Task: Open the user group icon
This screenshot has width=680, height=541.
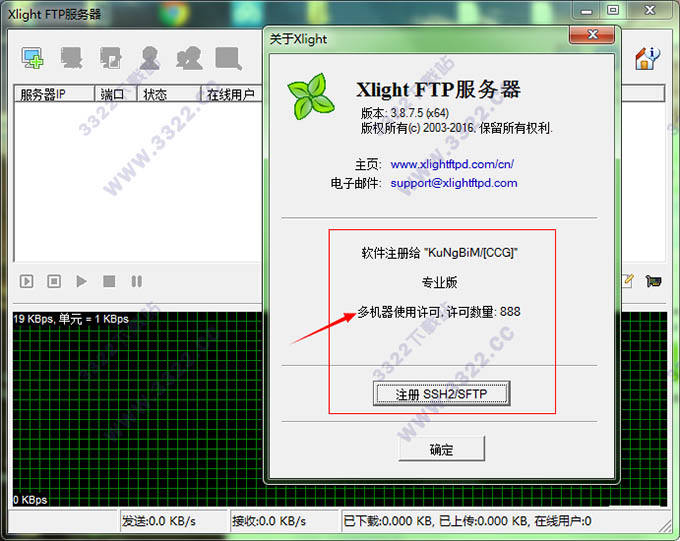Action: tap(190, 58)
